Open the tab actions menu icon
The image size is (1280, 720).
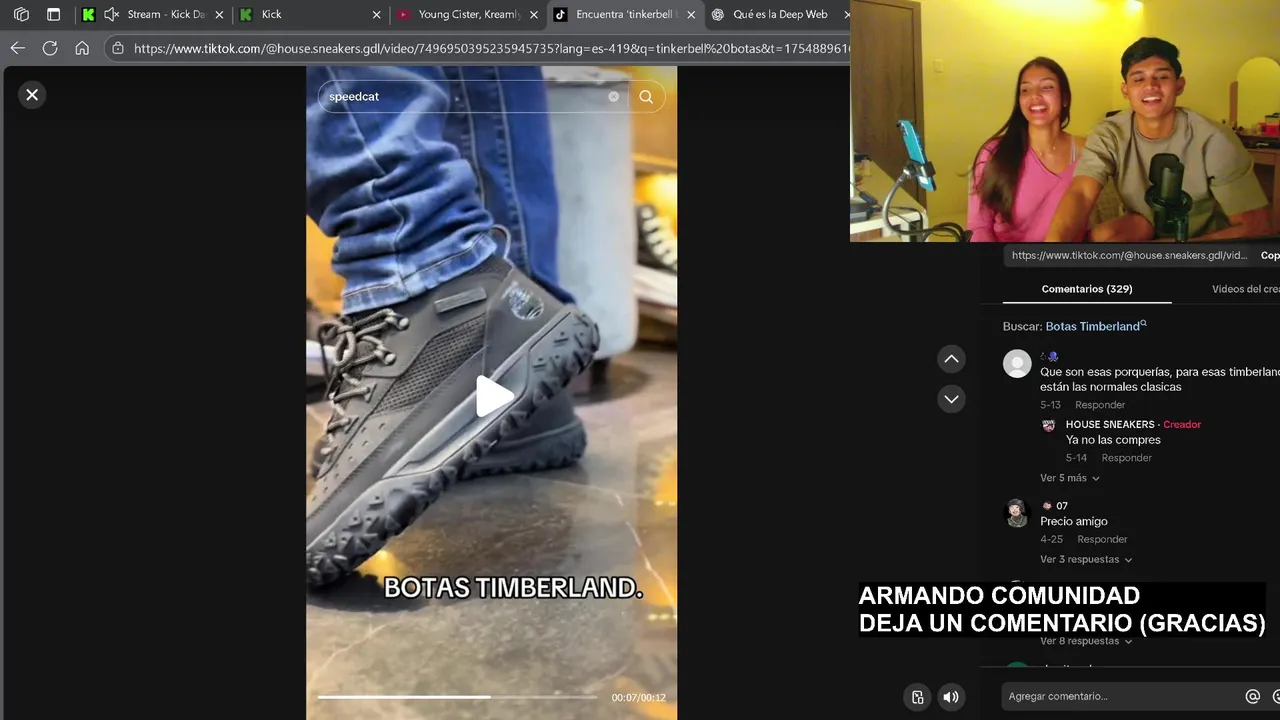[x=54, y=15]
